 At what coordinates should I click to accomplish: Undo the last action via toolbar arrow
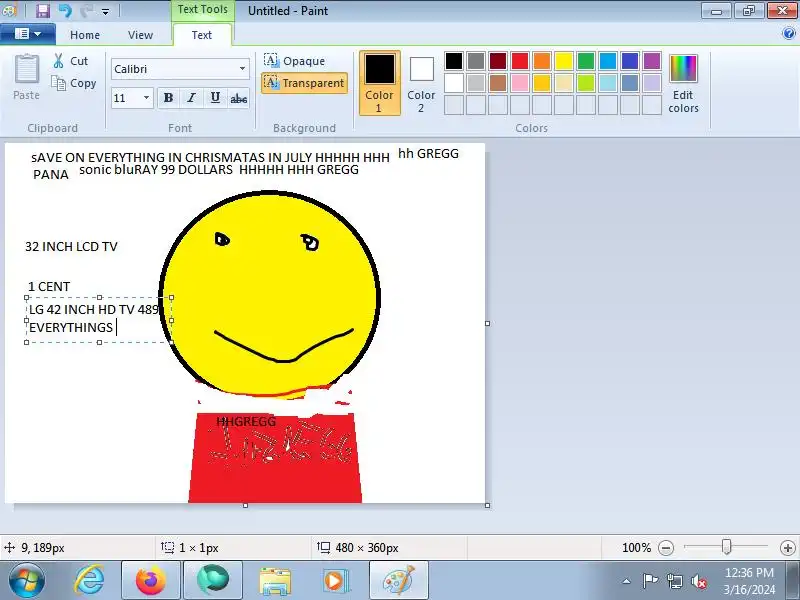[x=65, y=10]
